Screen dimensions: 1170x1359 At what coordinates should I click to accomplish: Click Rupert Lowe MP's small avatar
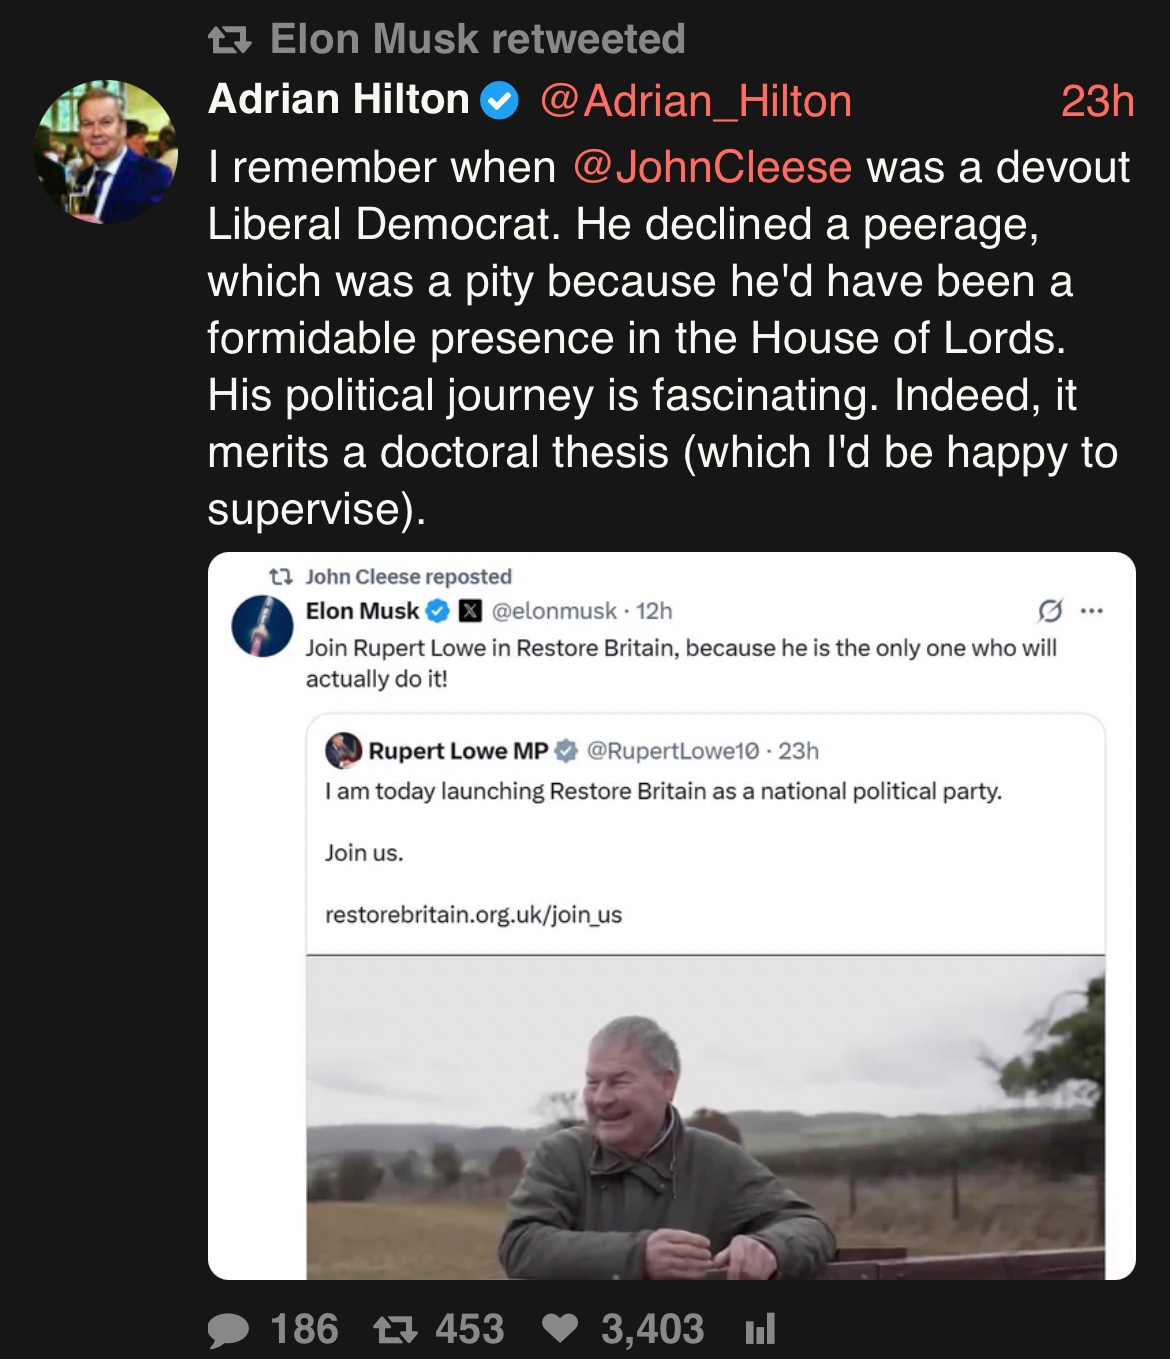[x=343, y=750]
